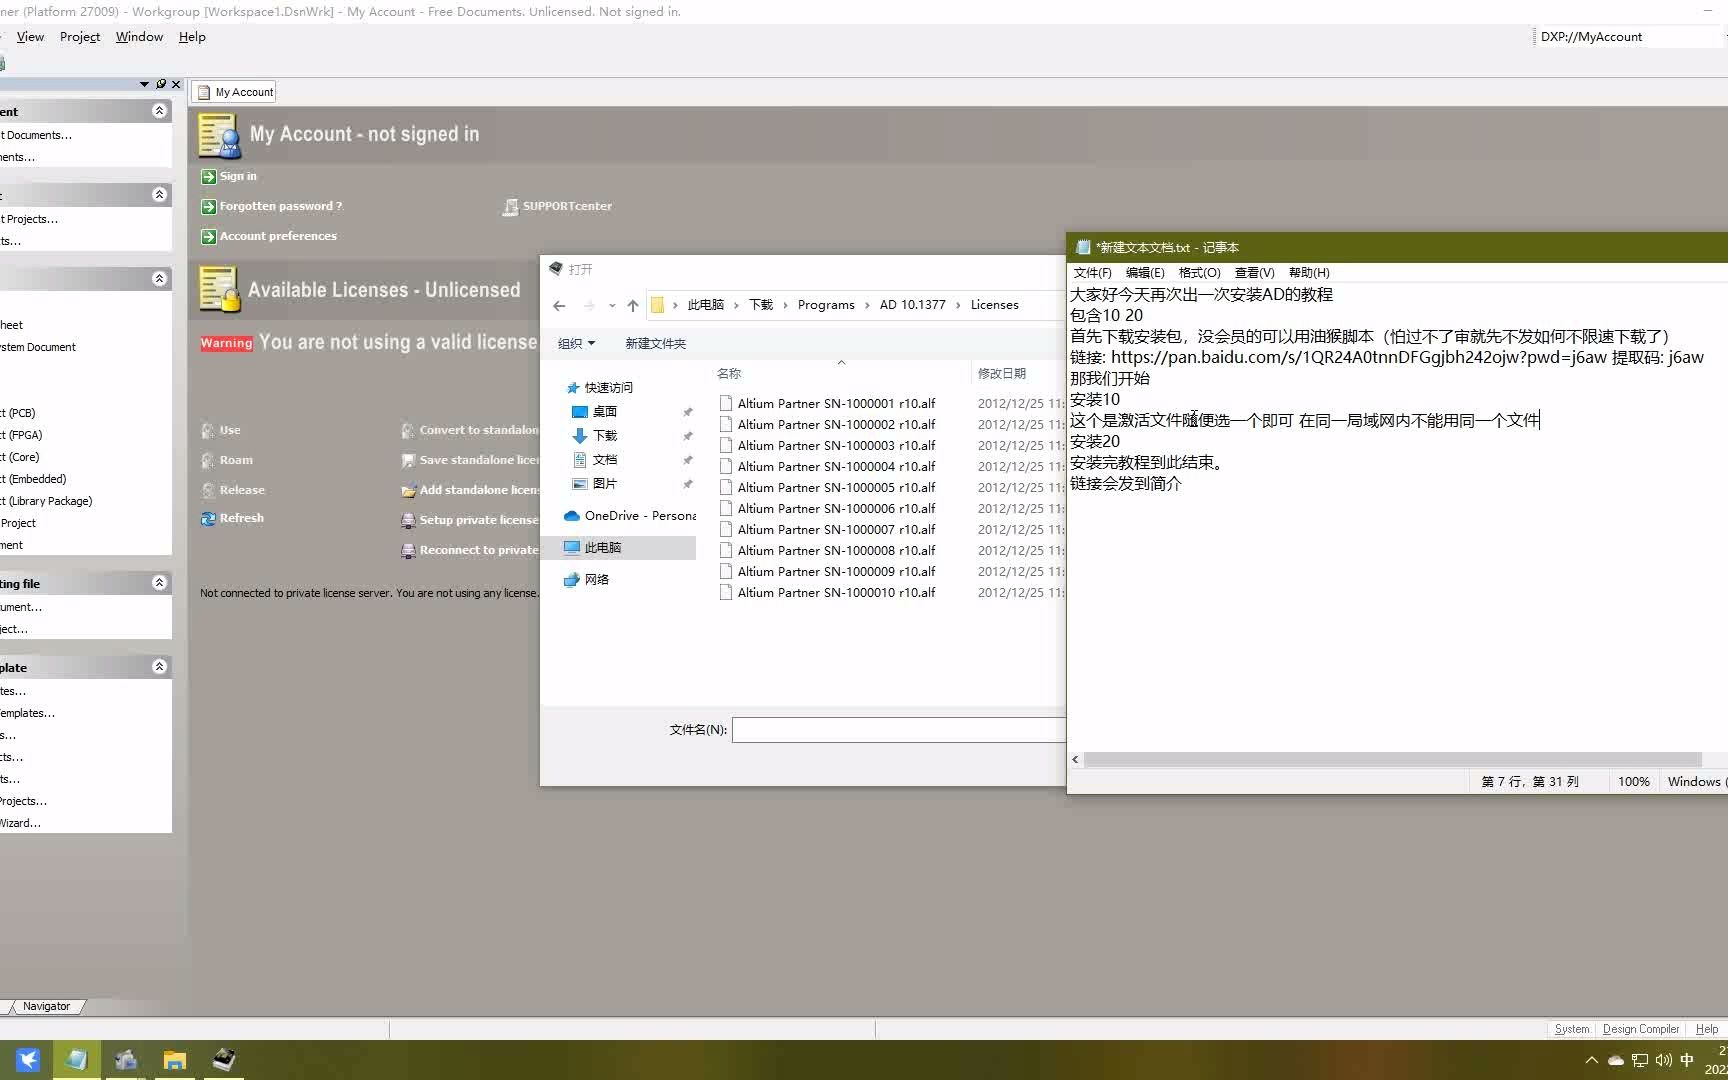Screen dimensions: 1728x1080
Task: Click the volume speaker tray icon
Action: click(1663, 1060)
